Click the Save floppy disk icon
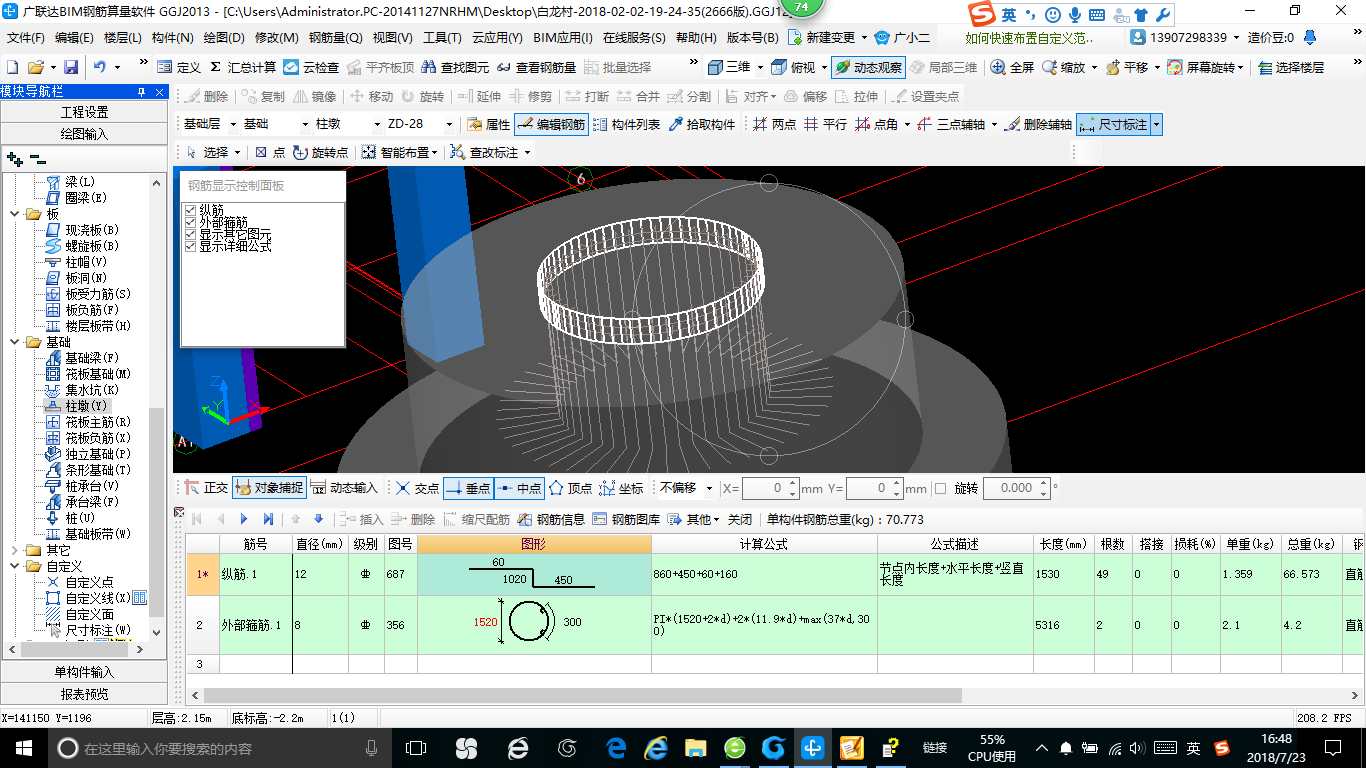The width and height of the screenshot is (1366, 768). click(71, 67)
